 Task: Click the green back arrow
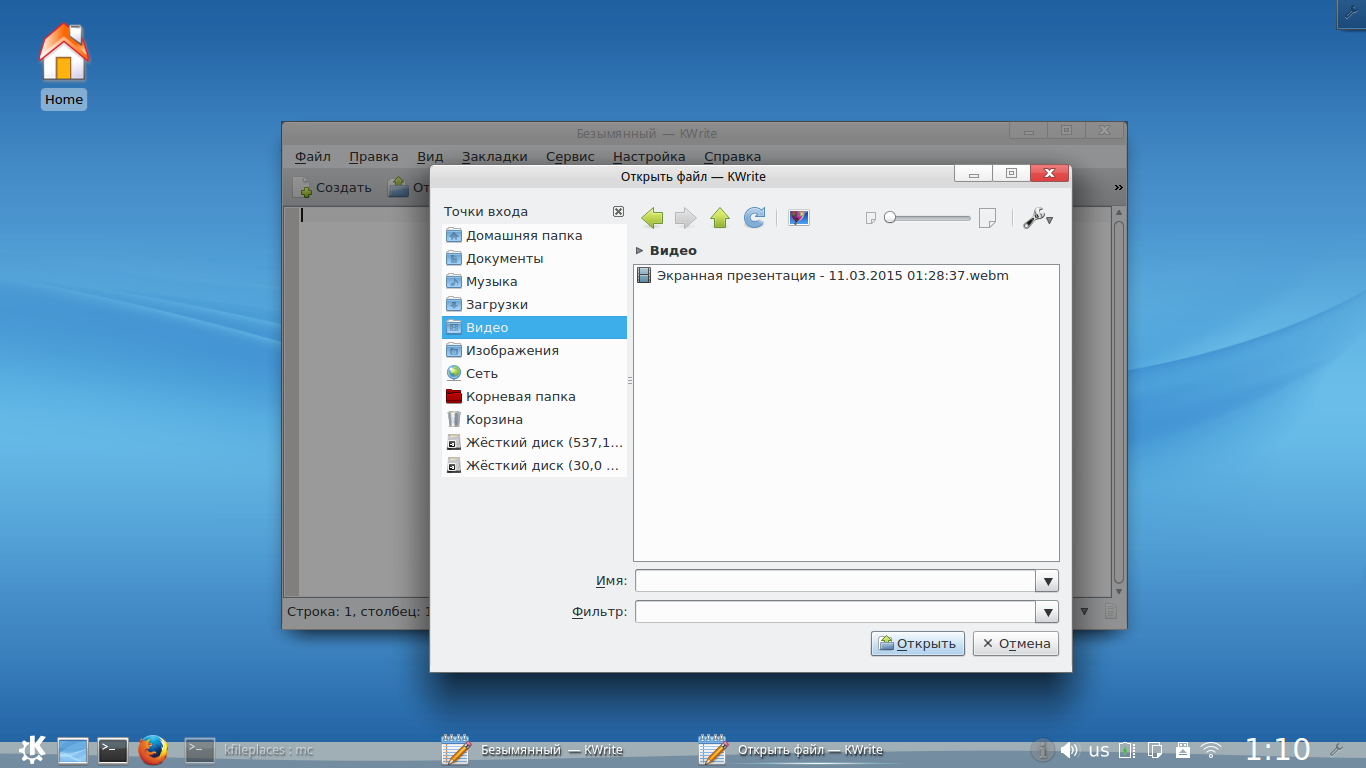652,218
